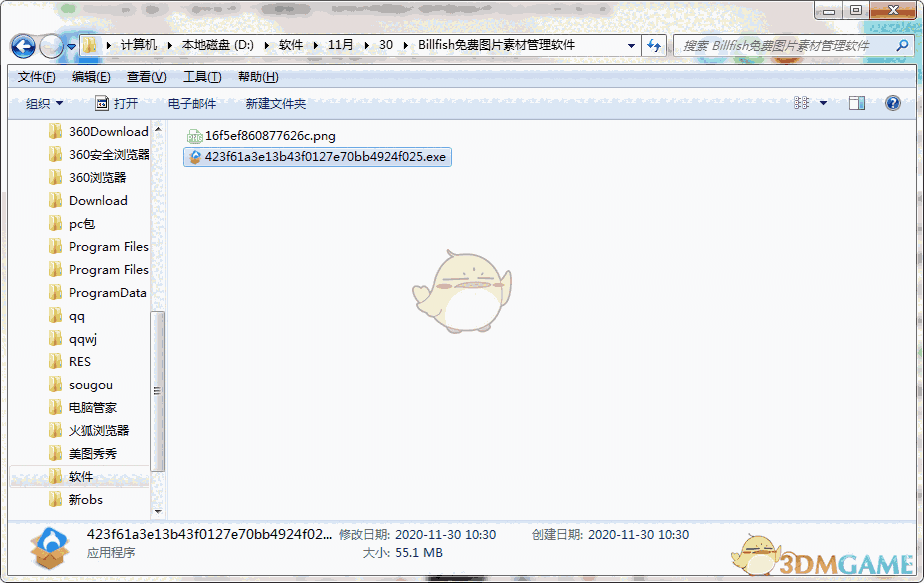Select the 423f61a3e13b43f0127e70bb4924f025.exe installer
This screenshot has height=583, width=924.
318,157
